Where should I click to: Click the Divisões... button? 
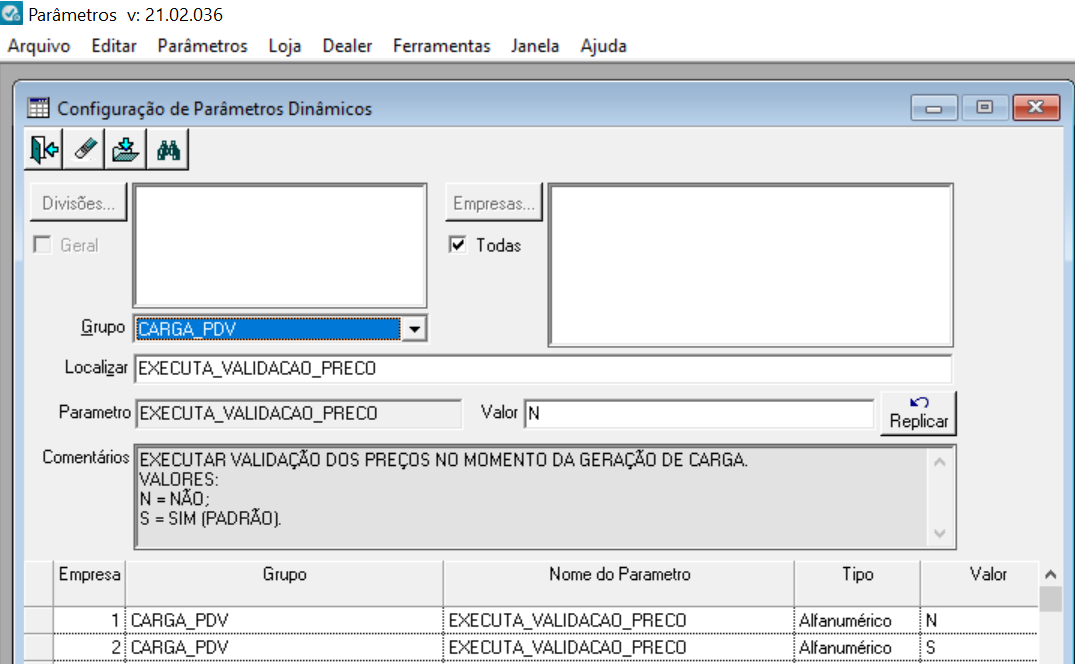[78, 203]
